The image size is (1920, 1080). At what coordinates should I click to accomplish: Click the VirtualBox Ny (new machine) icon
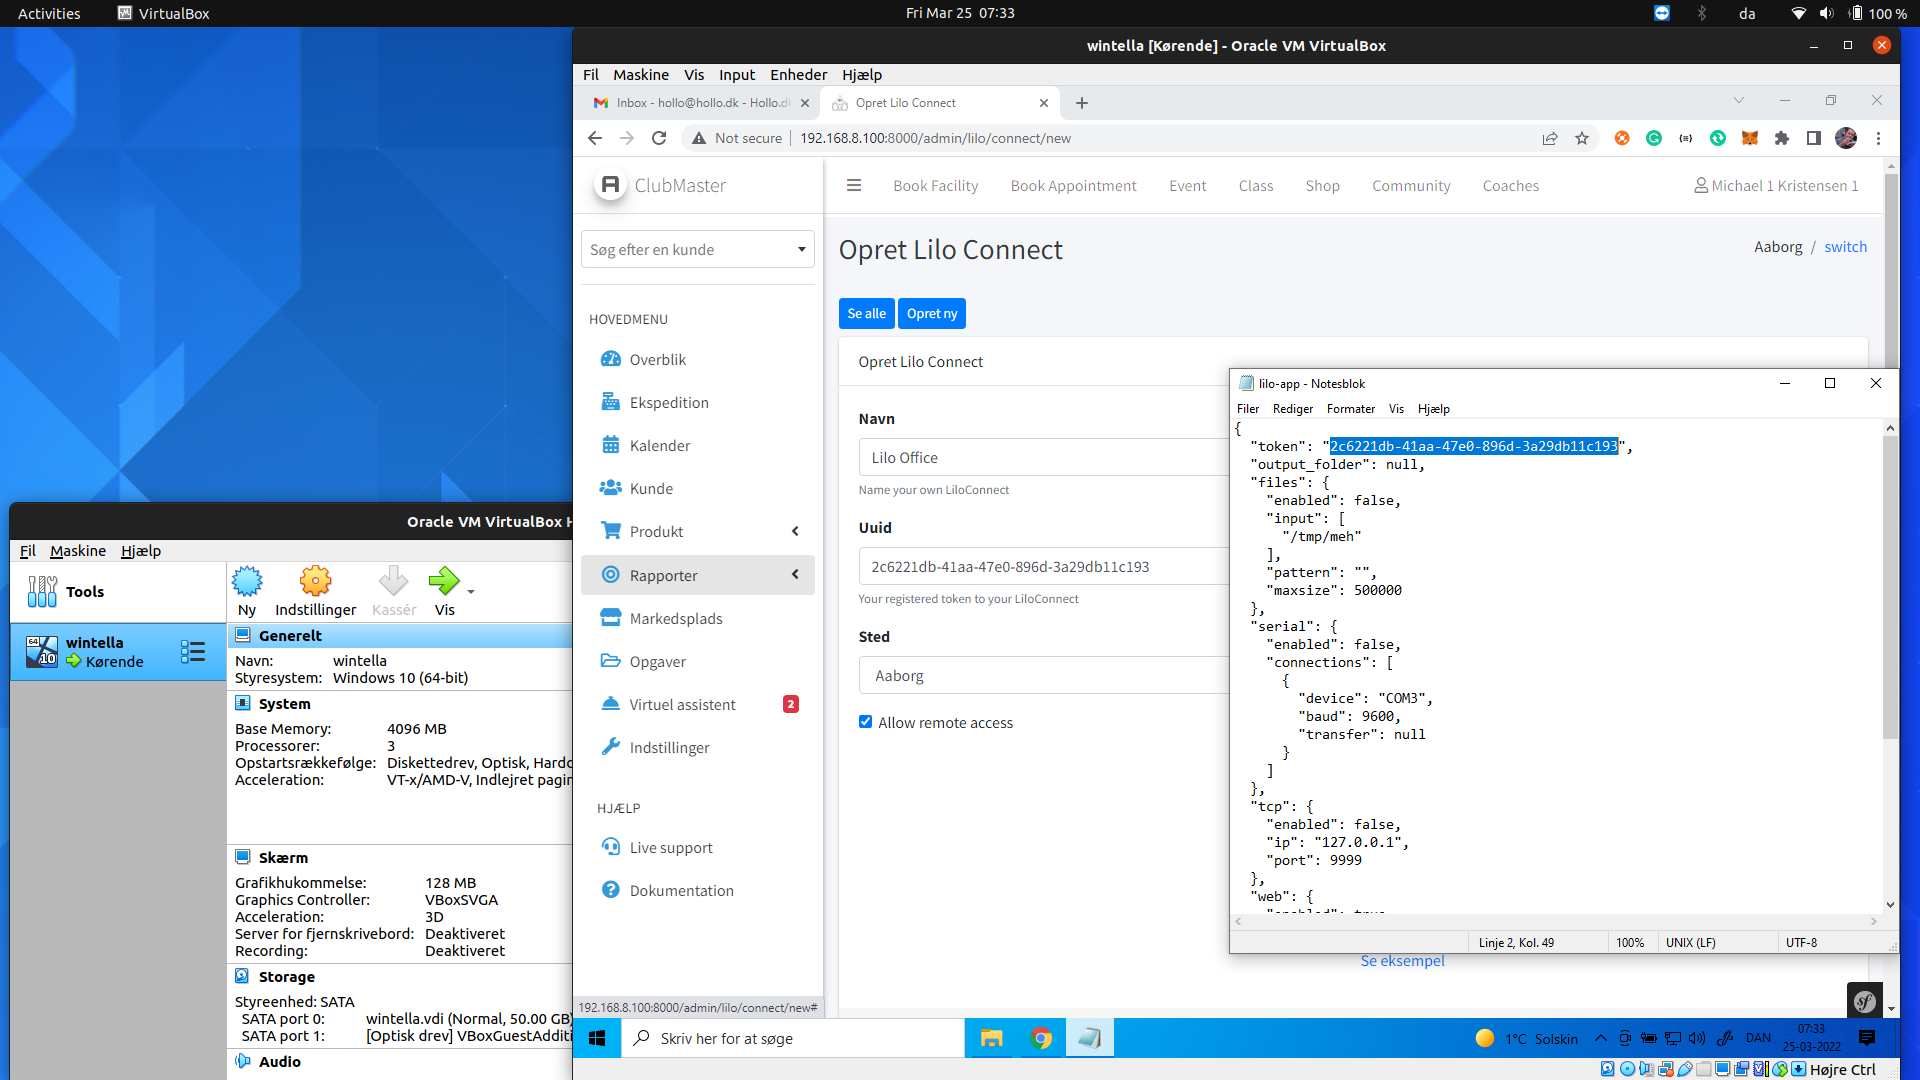coord(246,582)
